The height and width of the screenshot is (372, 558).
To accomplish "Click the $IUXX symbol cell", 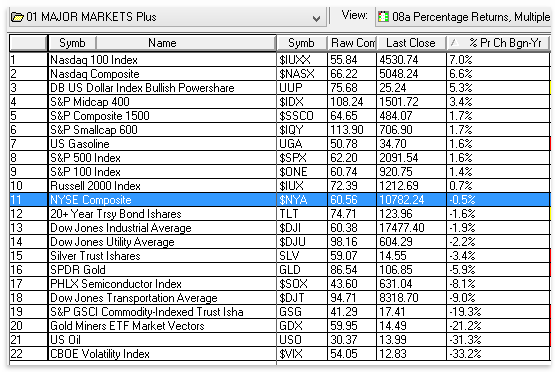I will [302, 60].
